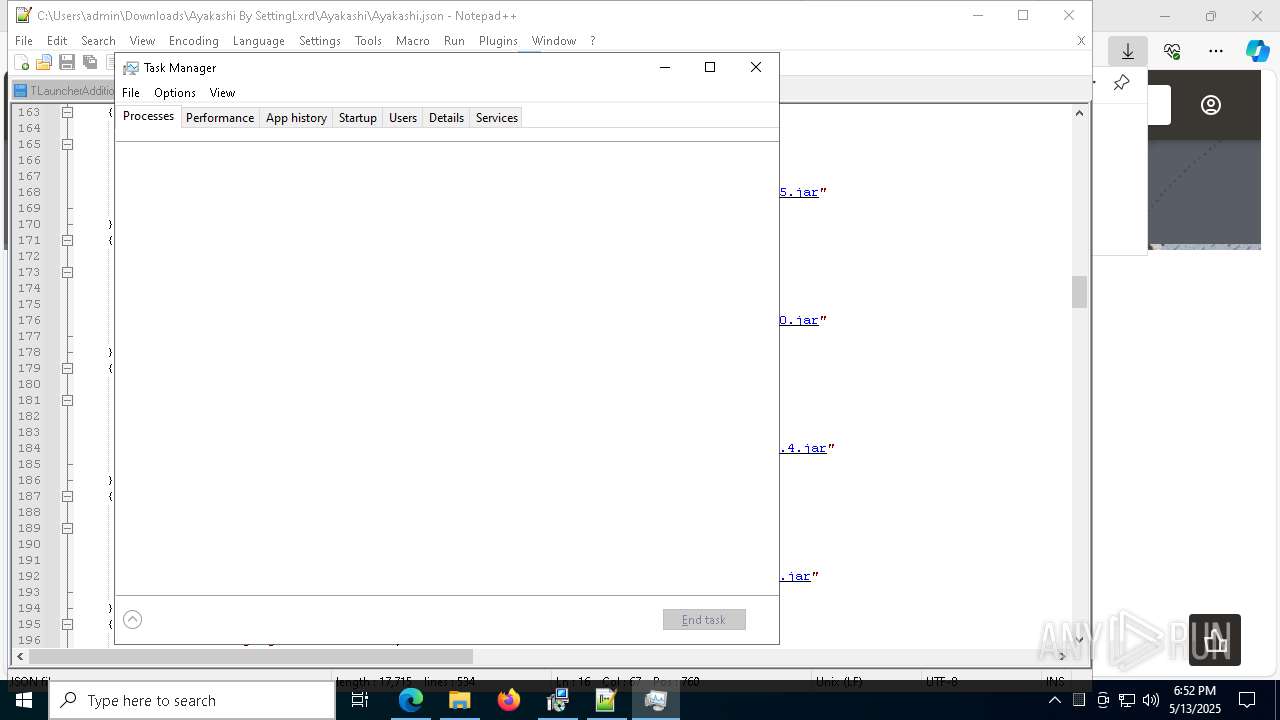Click the Notepad++ app icon in the title bar
The width and height of the screenshot is (1280, 720).
click(x=23, y=15)
